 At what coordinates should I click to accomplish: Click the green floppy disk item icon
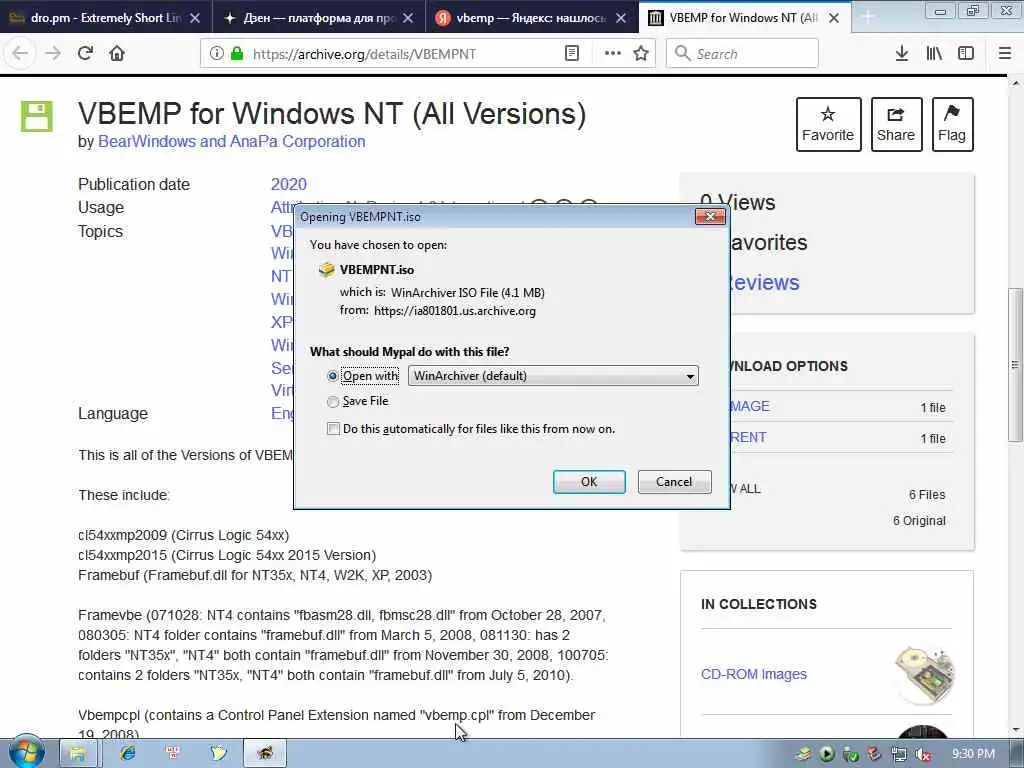(x=37, y=116)
